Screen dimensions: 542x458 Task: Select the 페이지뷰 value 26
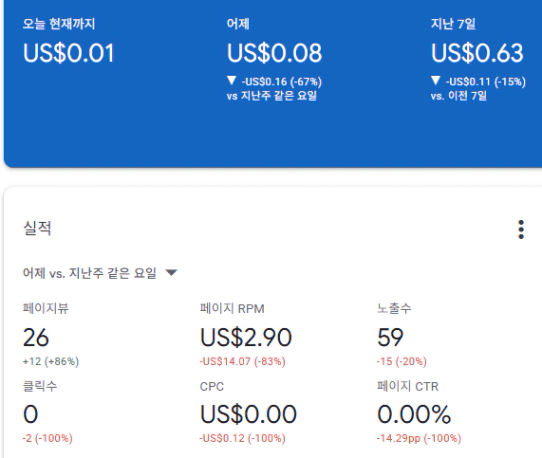36,337
